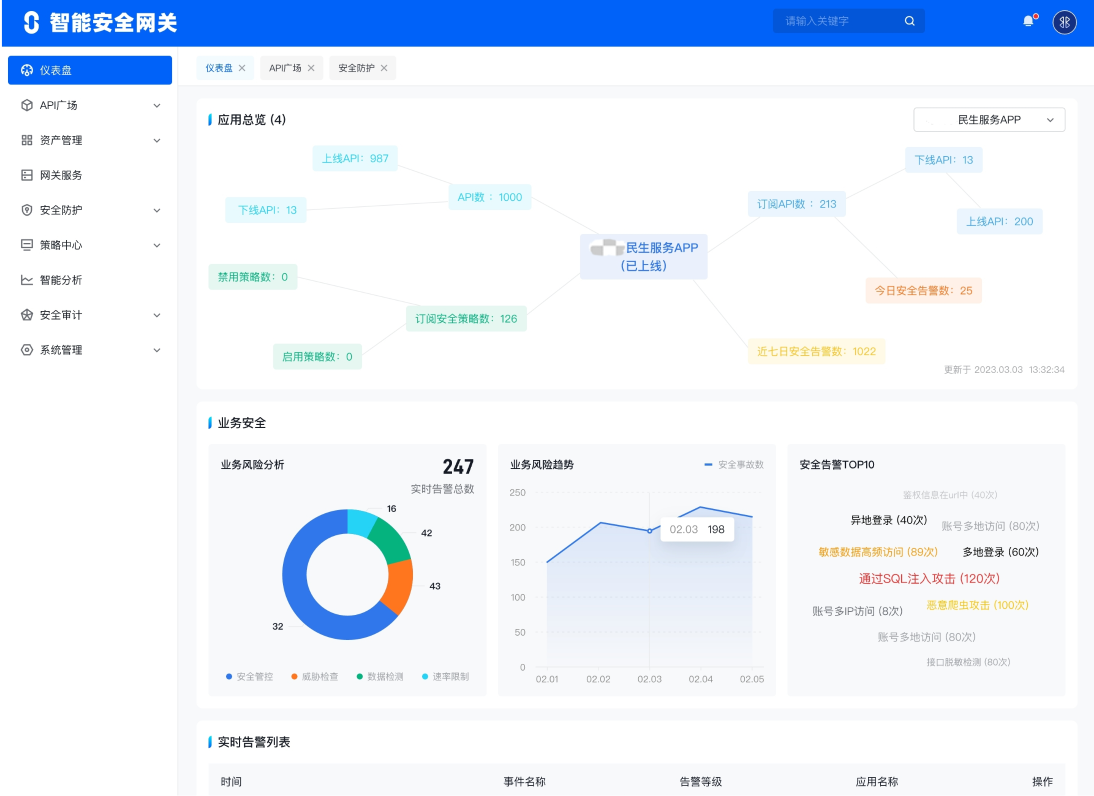Screen dimensions: 1094x796
Task: Click the 资产管理 grid icon
Action: (x=27, y=140)
